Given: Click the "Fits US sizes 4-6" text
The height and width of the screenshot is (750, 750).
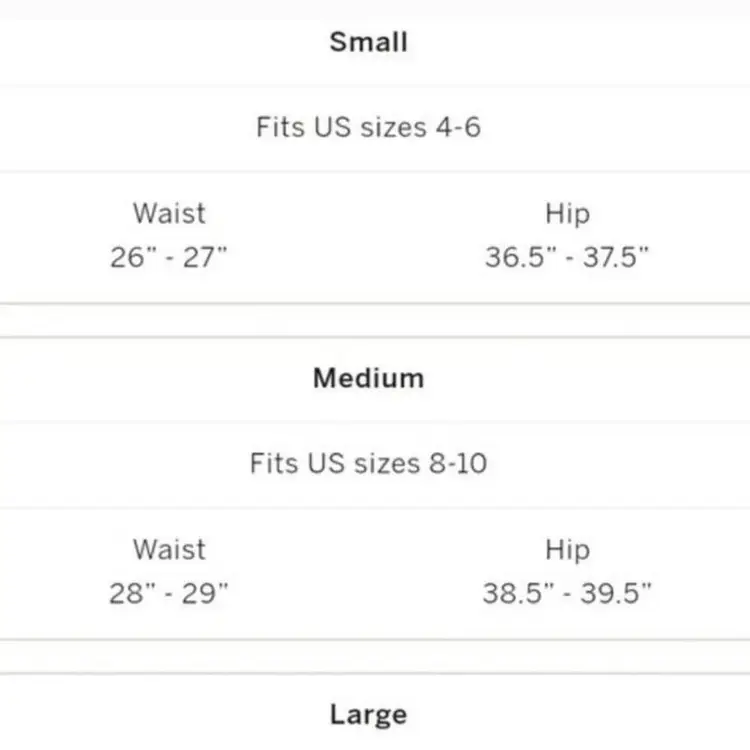Looking at the screenshot, I should tap(368, 128).
